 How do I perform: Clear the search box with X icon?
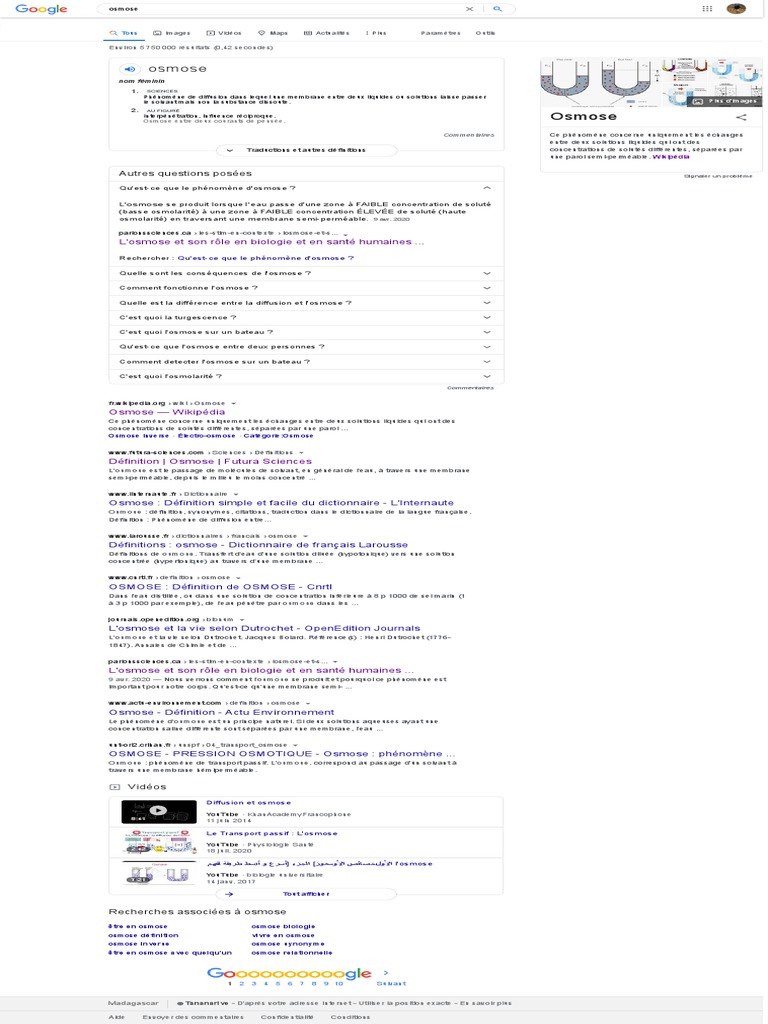469,9
